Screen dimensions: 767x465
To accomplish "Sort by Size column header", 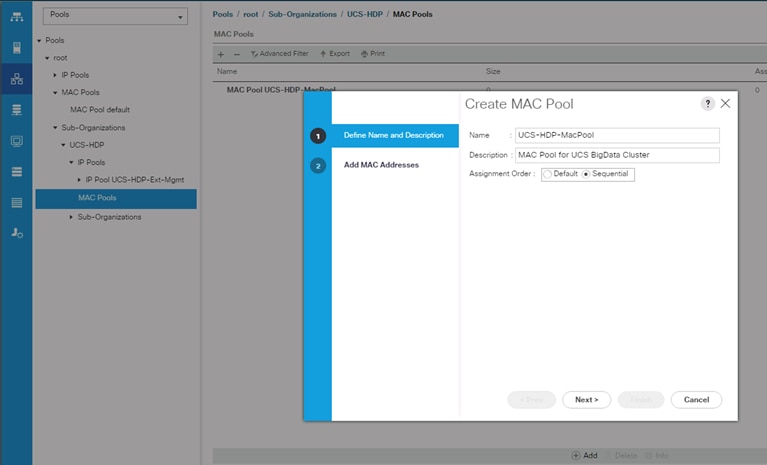I will [x=493, y=71].
